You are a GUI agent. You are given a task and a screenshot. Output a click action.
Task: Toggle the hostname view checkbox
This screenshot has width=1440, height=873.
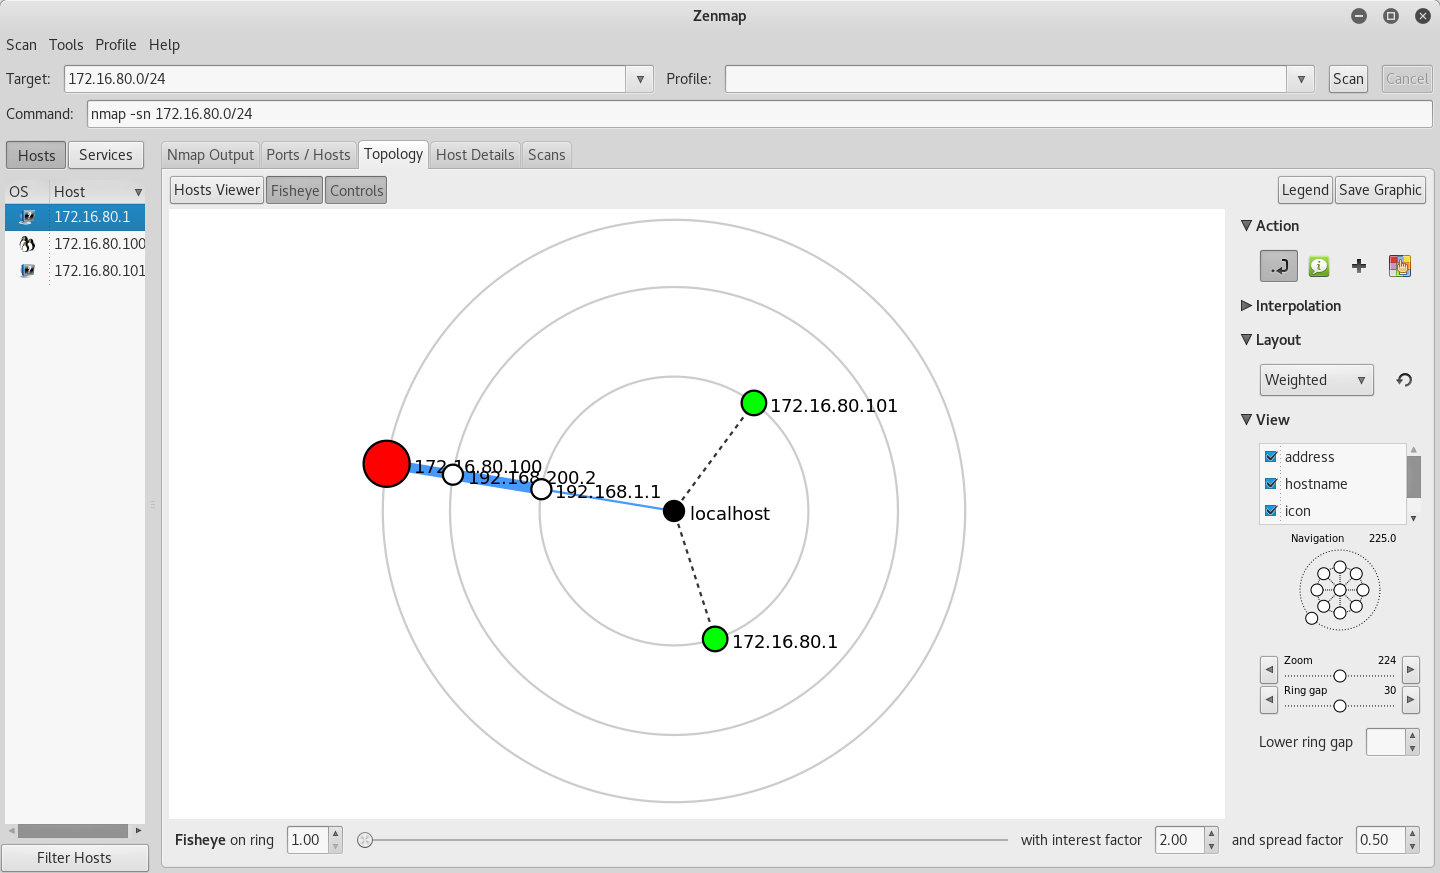(x=1271, y=484)
